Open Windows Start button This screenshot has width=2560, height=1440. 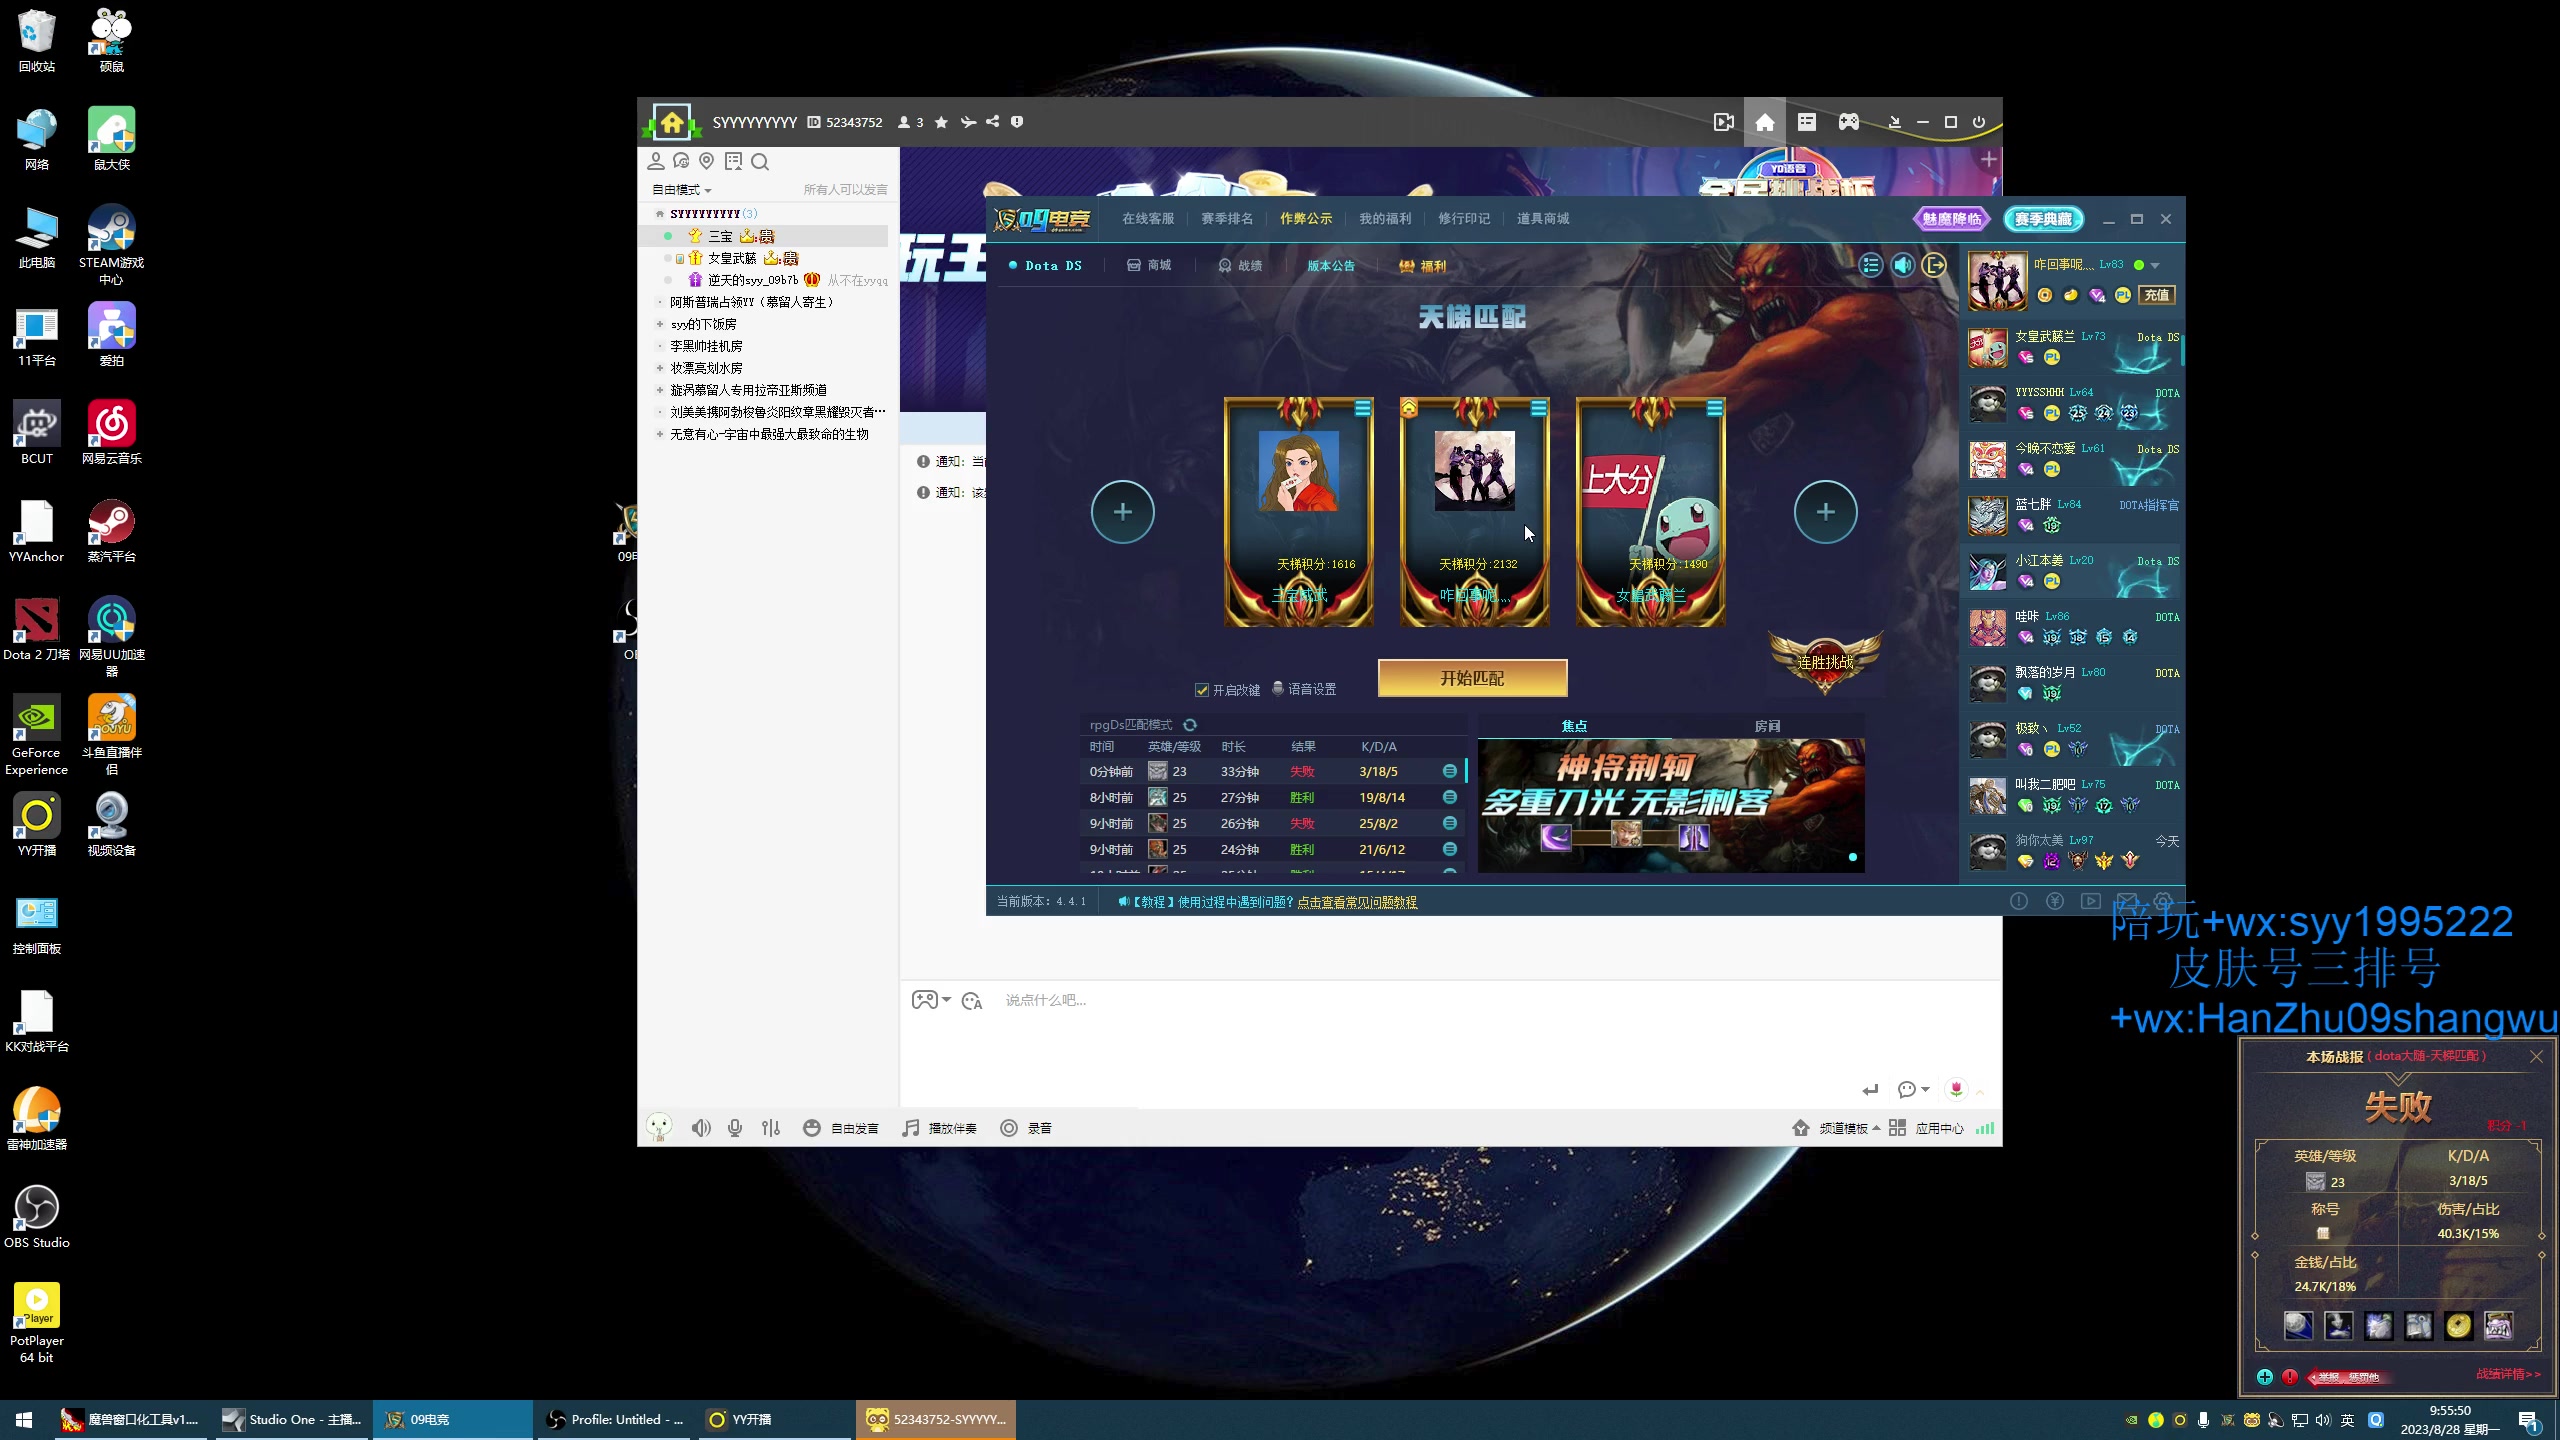point(24,1420)
